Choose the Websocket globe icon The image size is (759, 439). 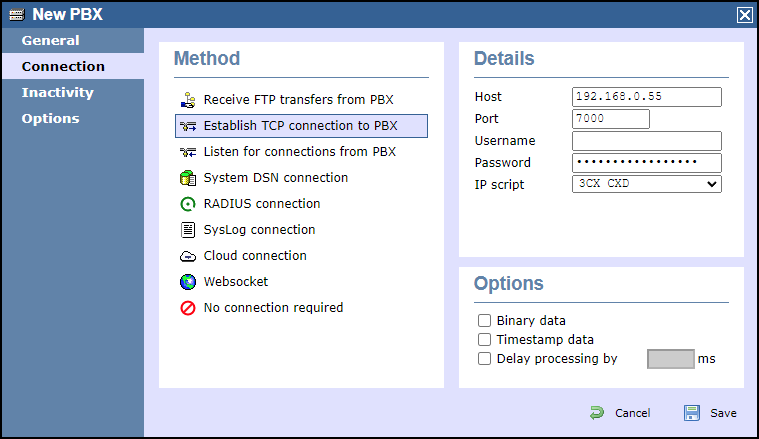pyautogui.click(x=187, y=282)
